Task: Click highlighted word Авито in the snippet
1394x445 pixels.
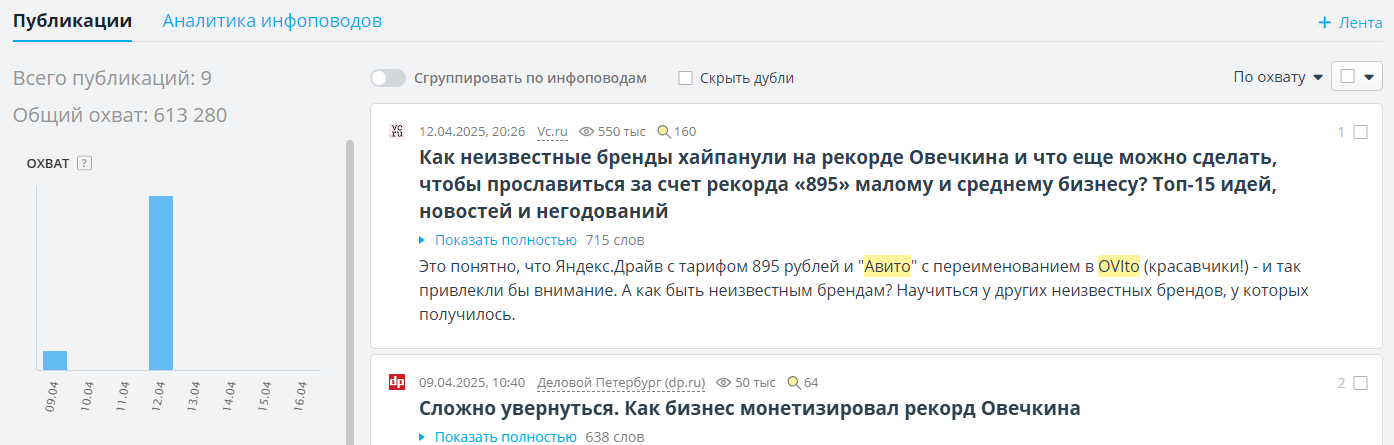Action: point(887,267)
